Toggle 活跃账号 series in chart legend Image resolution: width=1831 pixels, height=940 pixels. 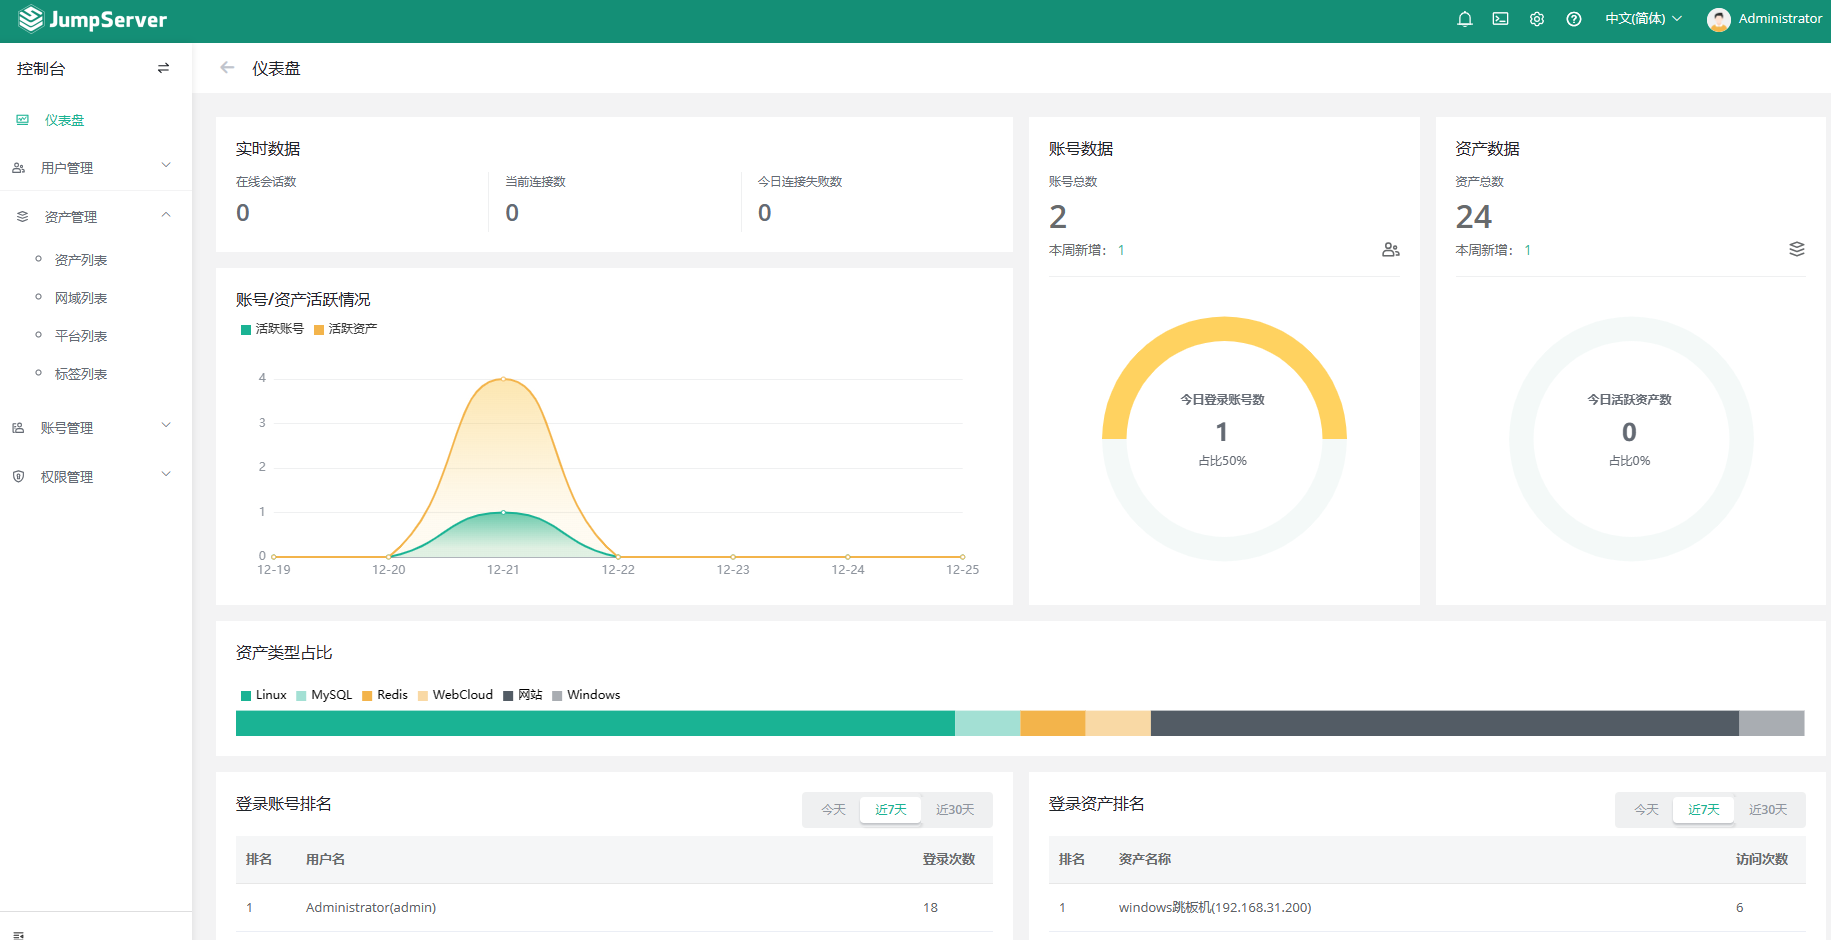(x=272, y=329)
